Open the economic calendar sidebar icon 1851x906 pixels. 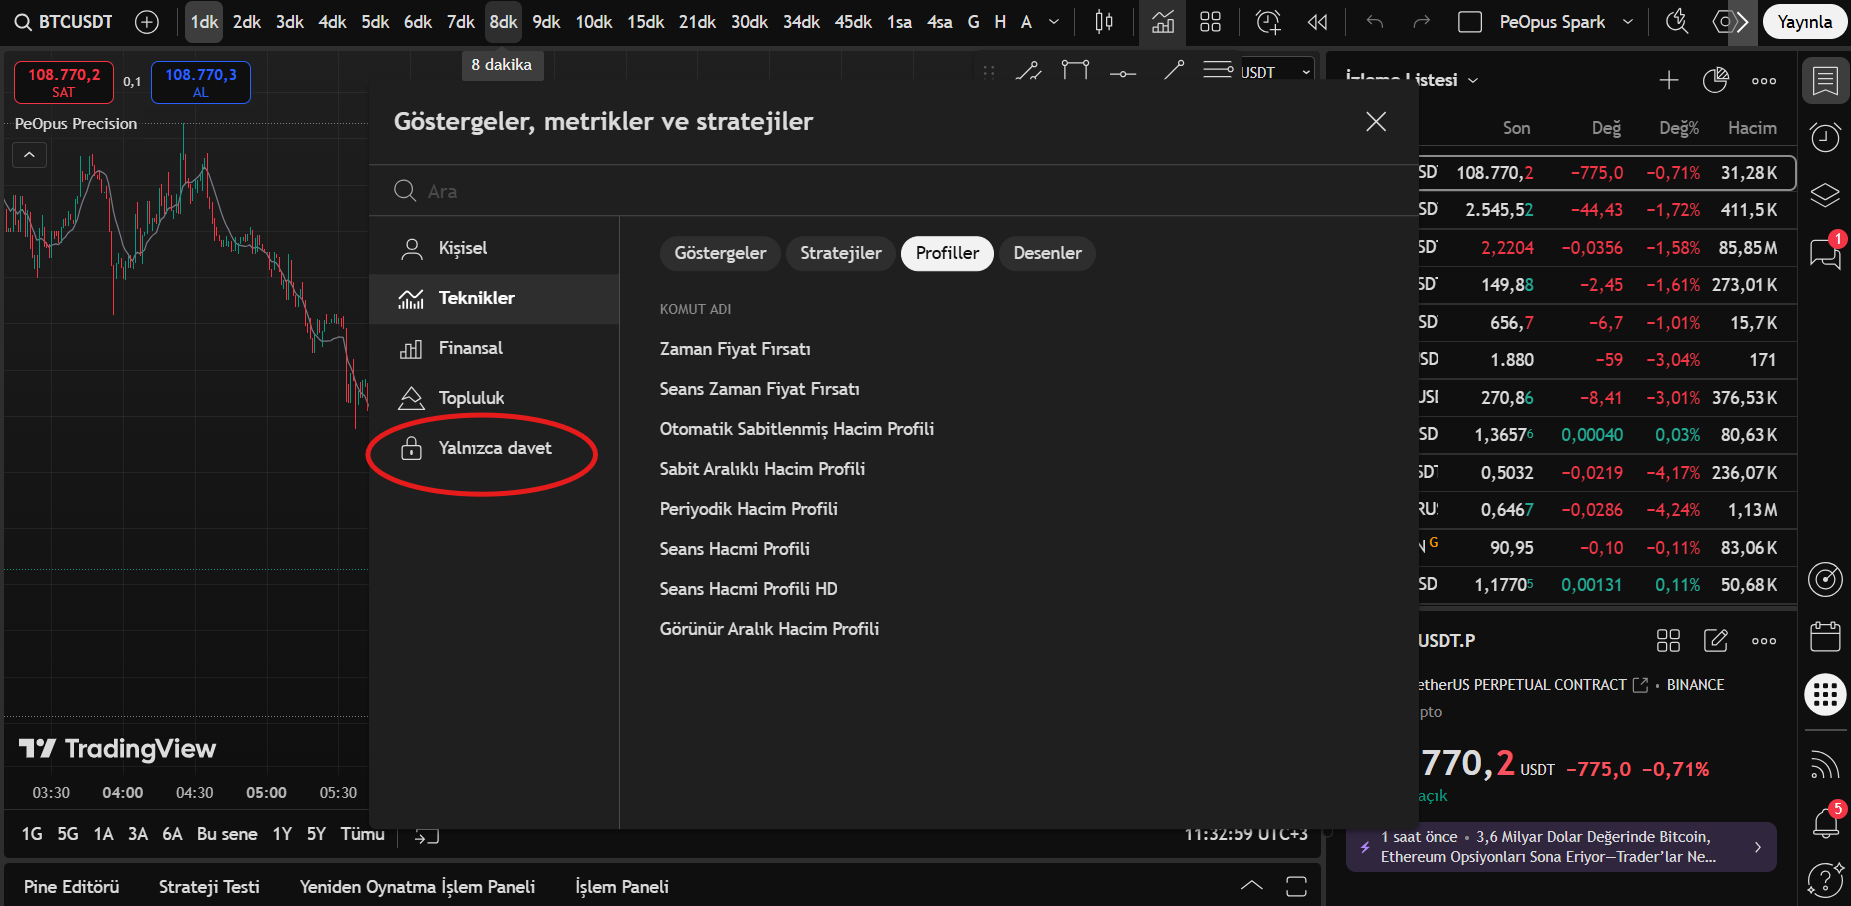click(1825, 636)
